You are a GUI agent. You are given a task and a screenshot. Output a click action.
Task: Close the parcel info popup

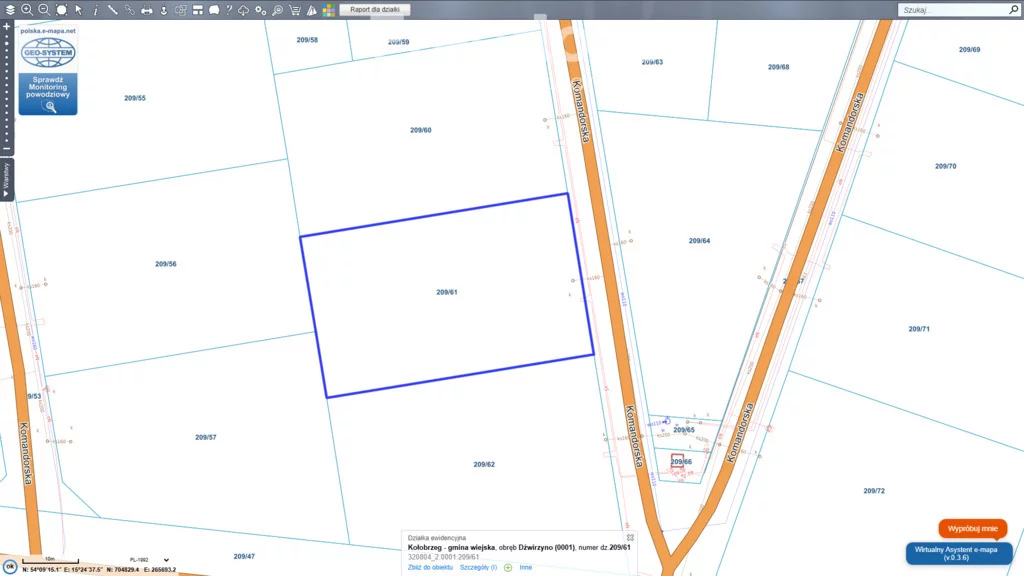point(630,537)
